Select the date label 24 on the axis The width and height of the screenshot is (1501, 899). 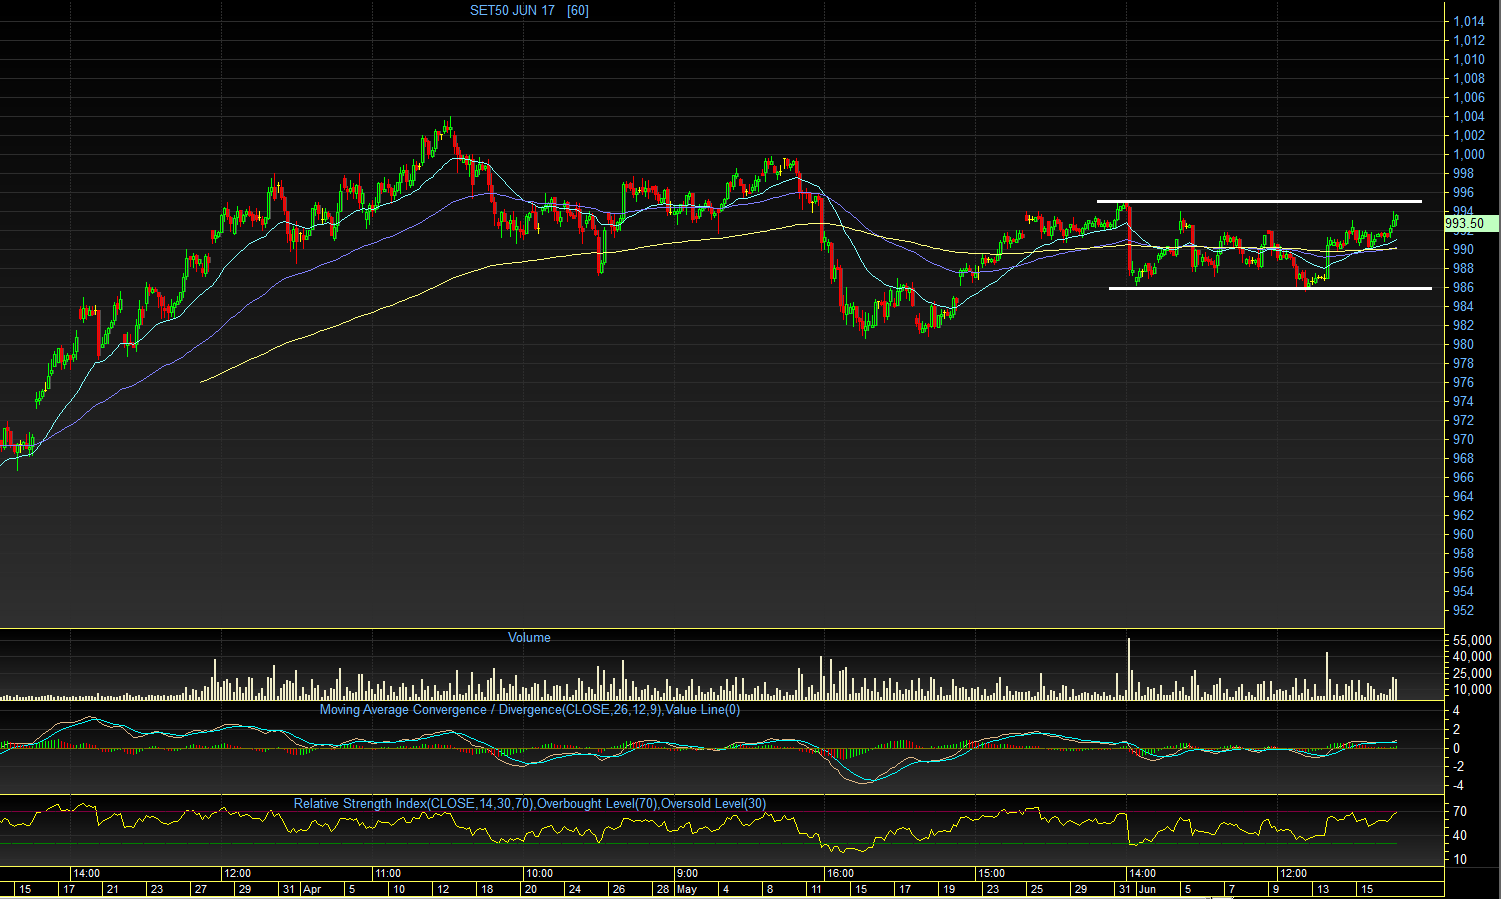575,889
